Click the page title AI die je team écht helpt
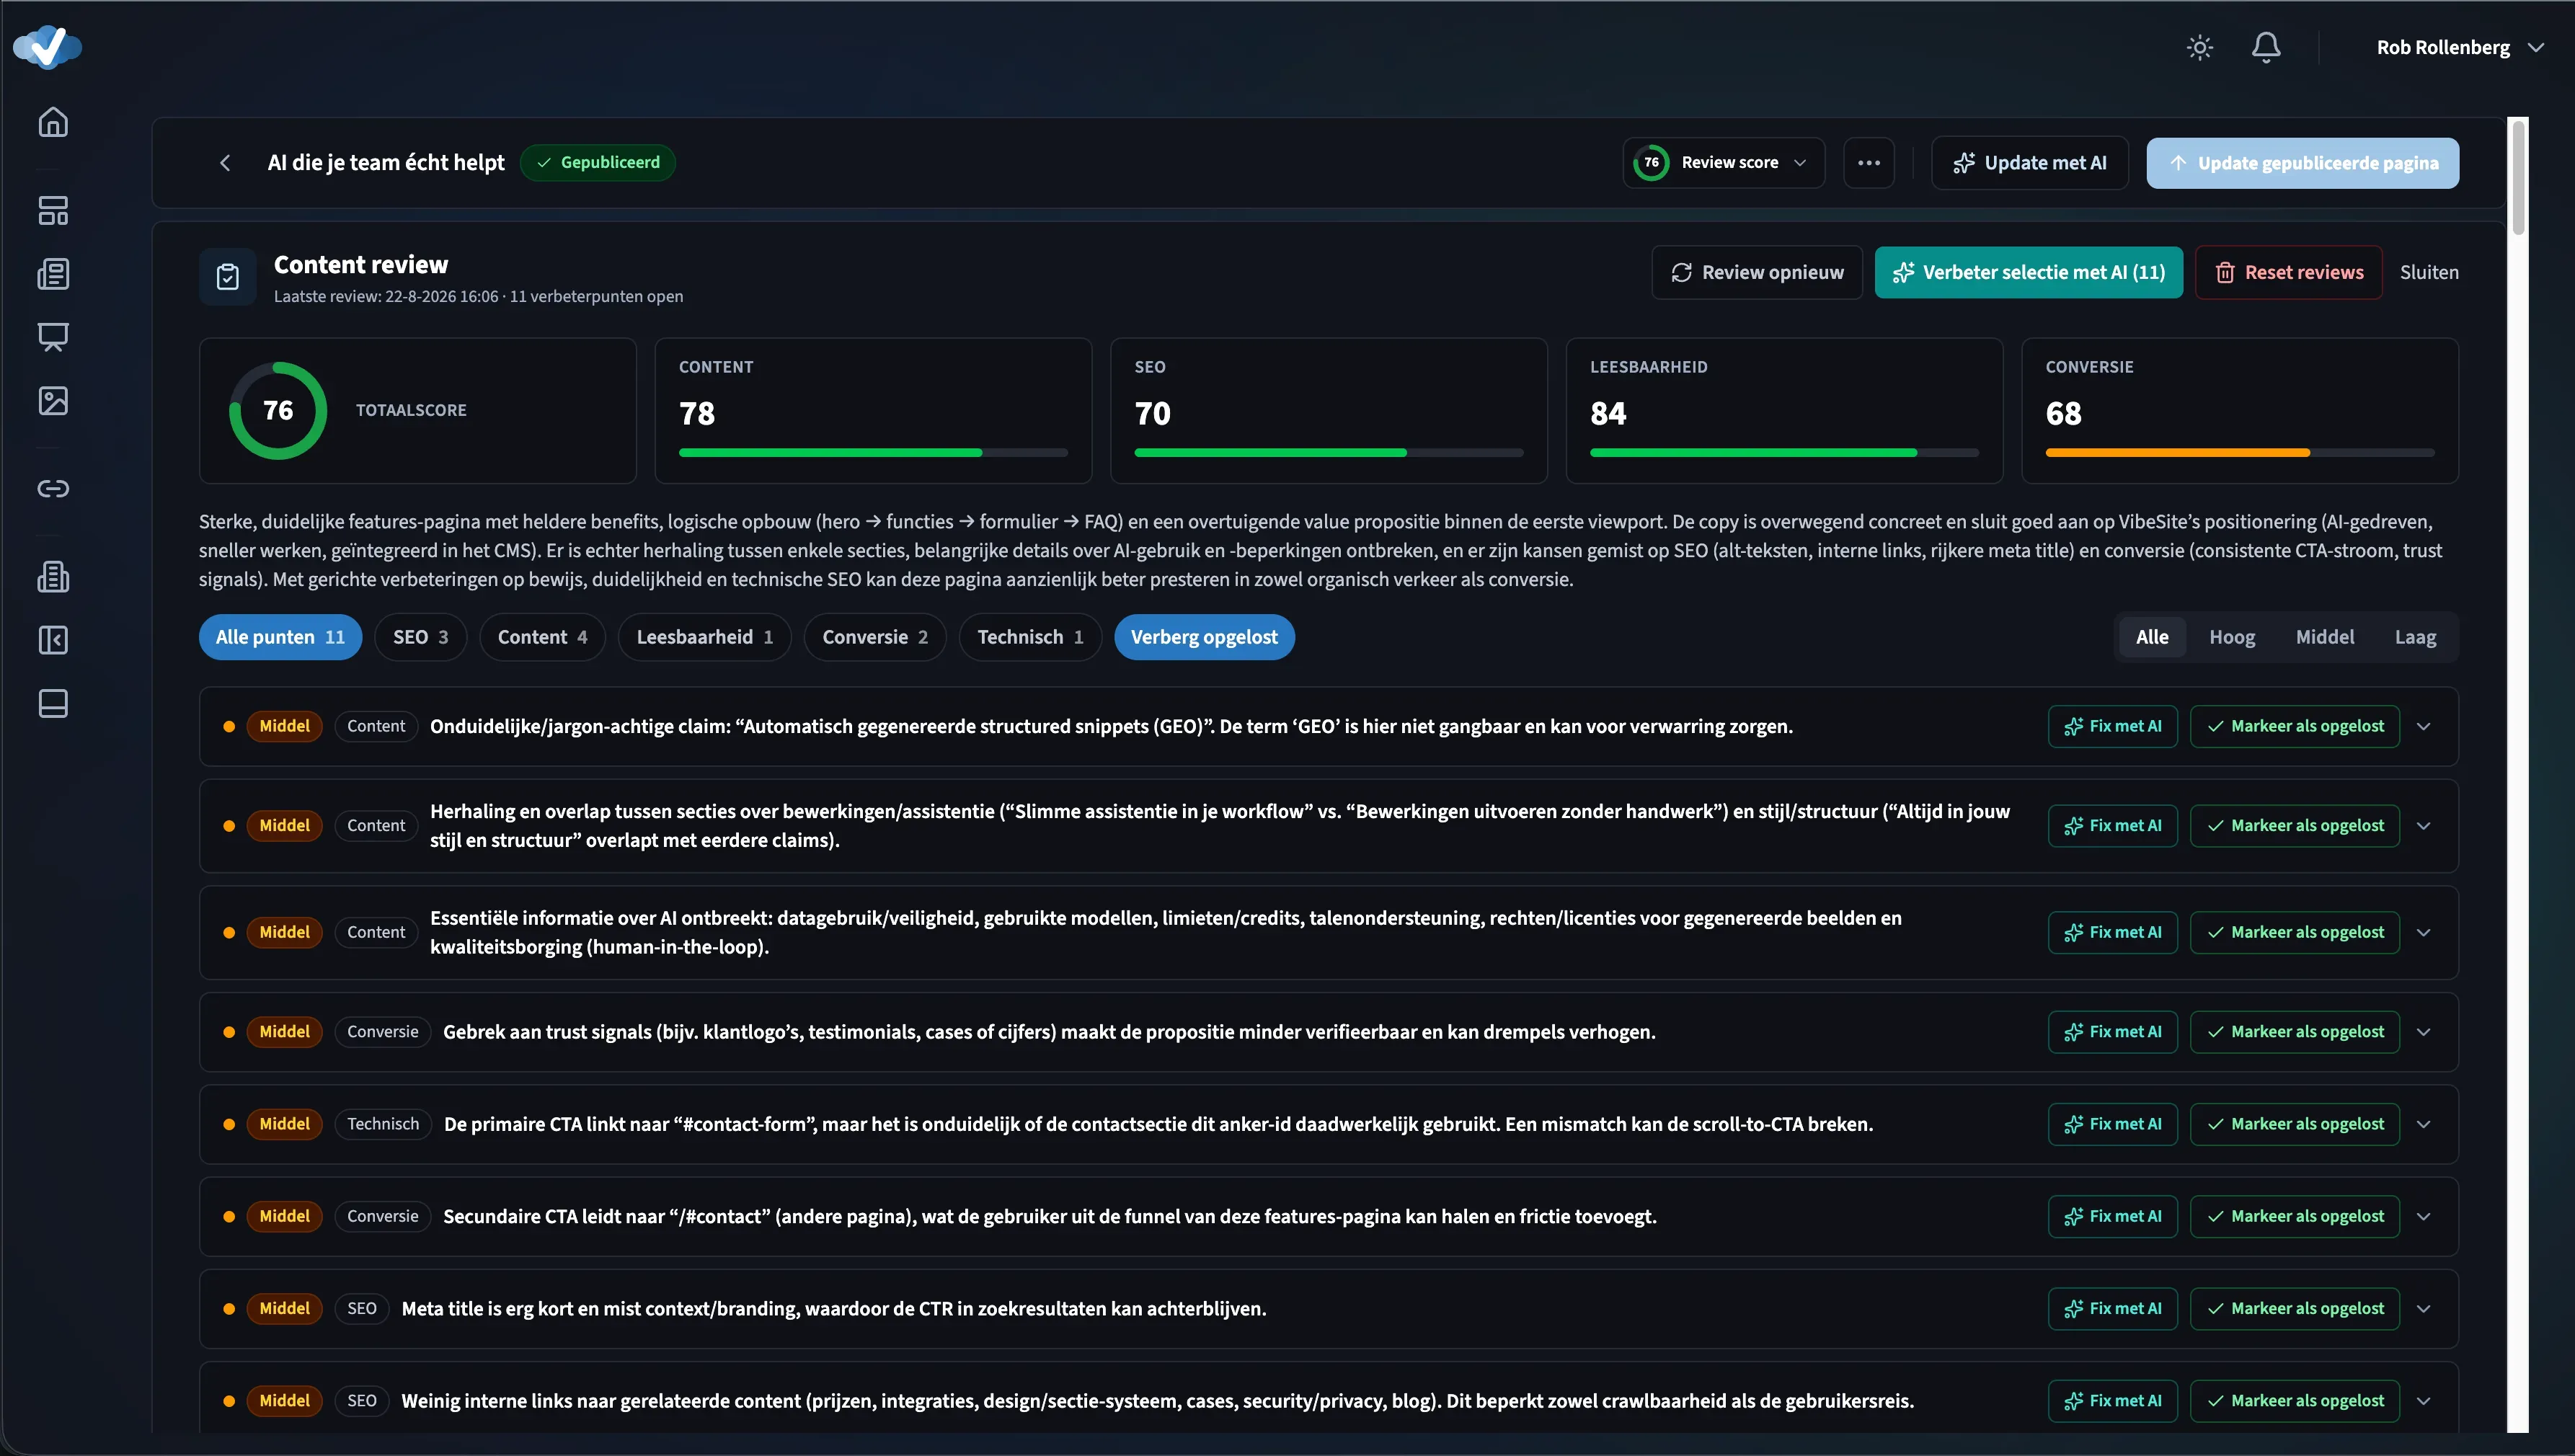Viewport: 2575px width, 1456px height. 386,163
